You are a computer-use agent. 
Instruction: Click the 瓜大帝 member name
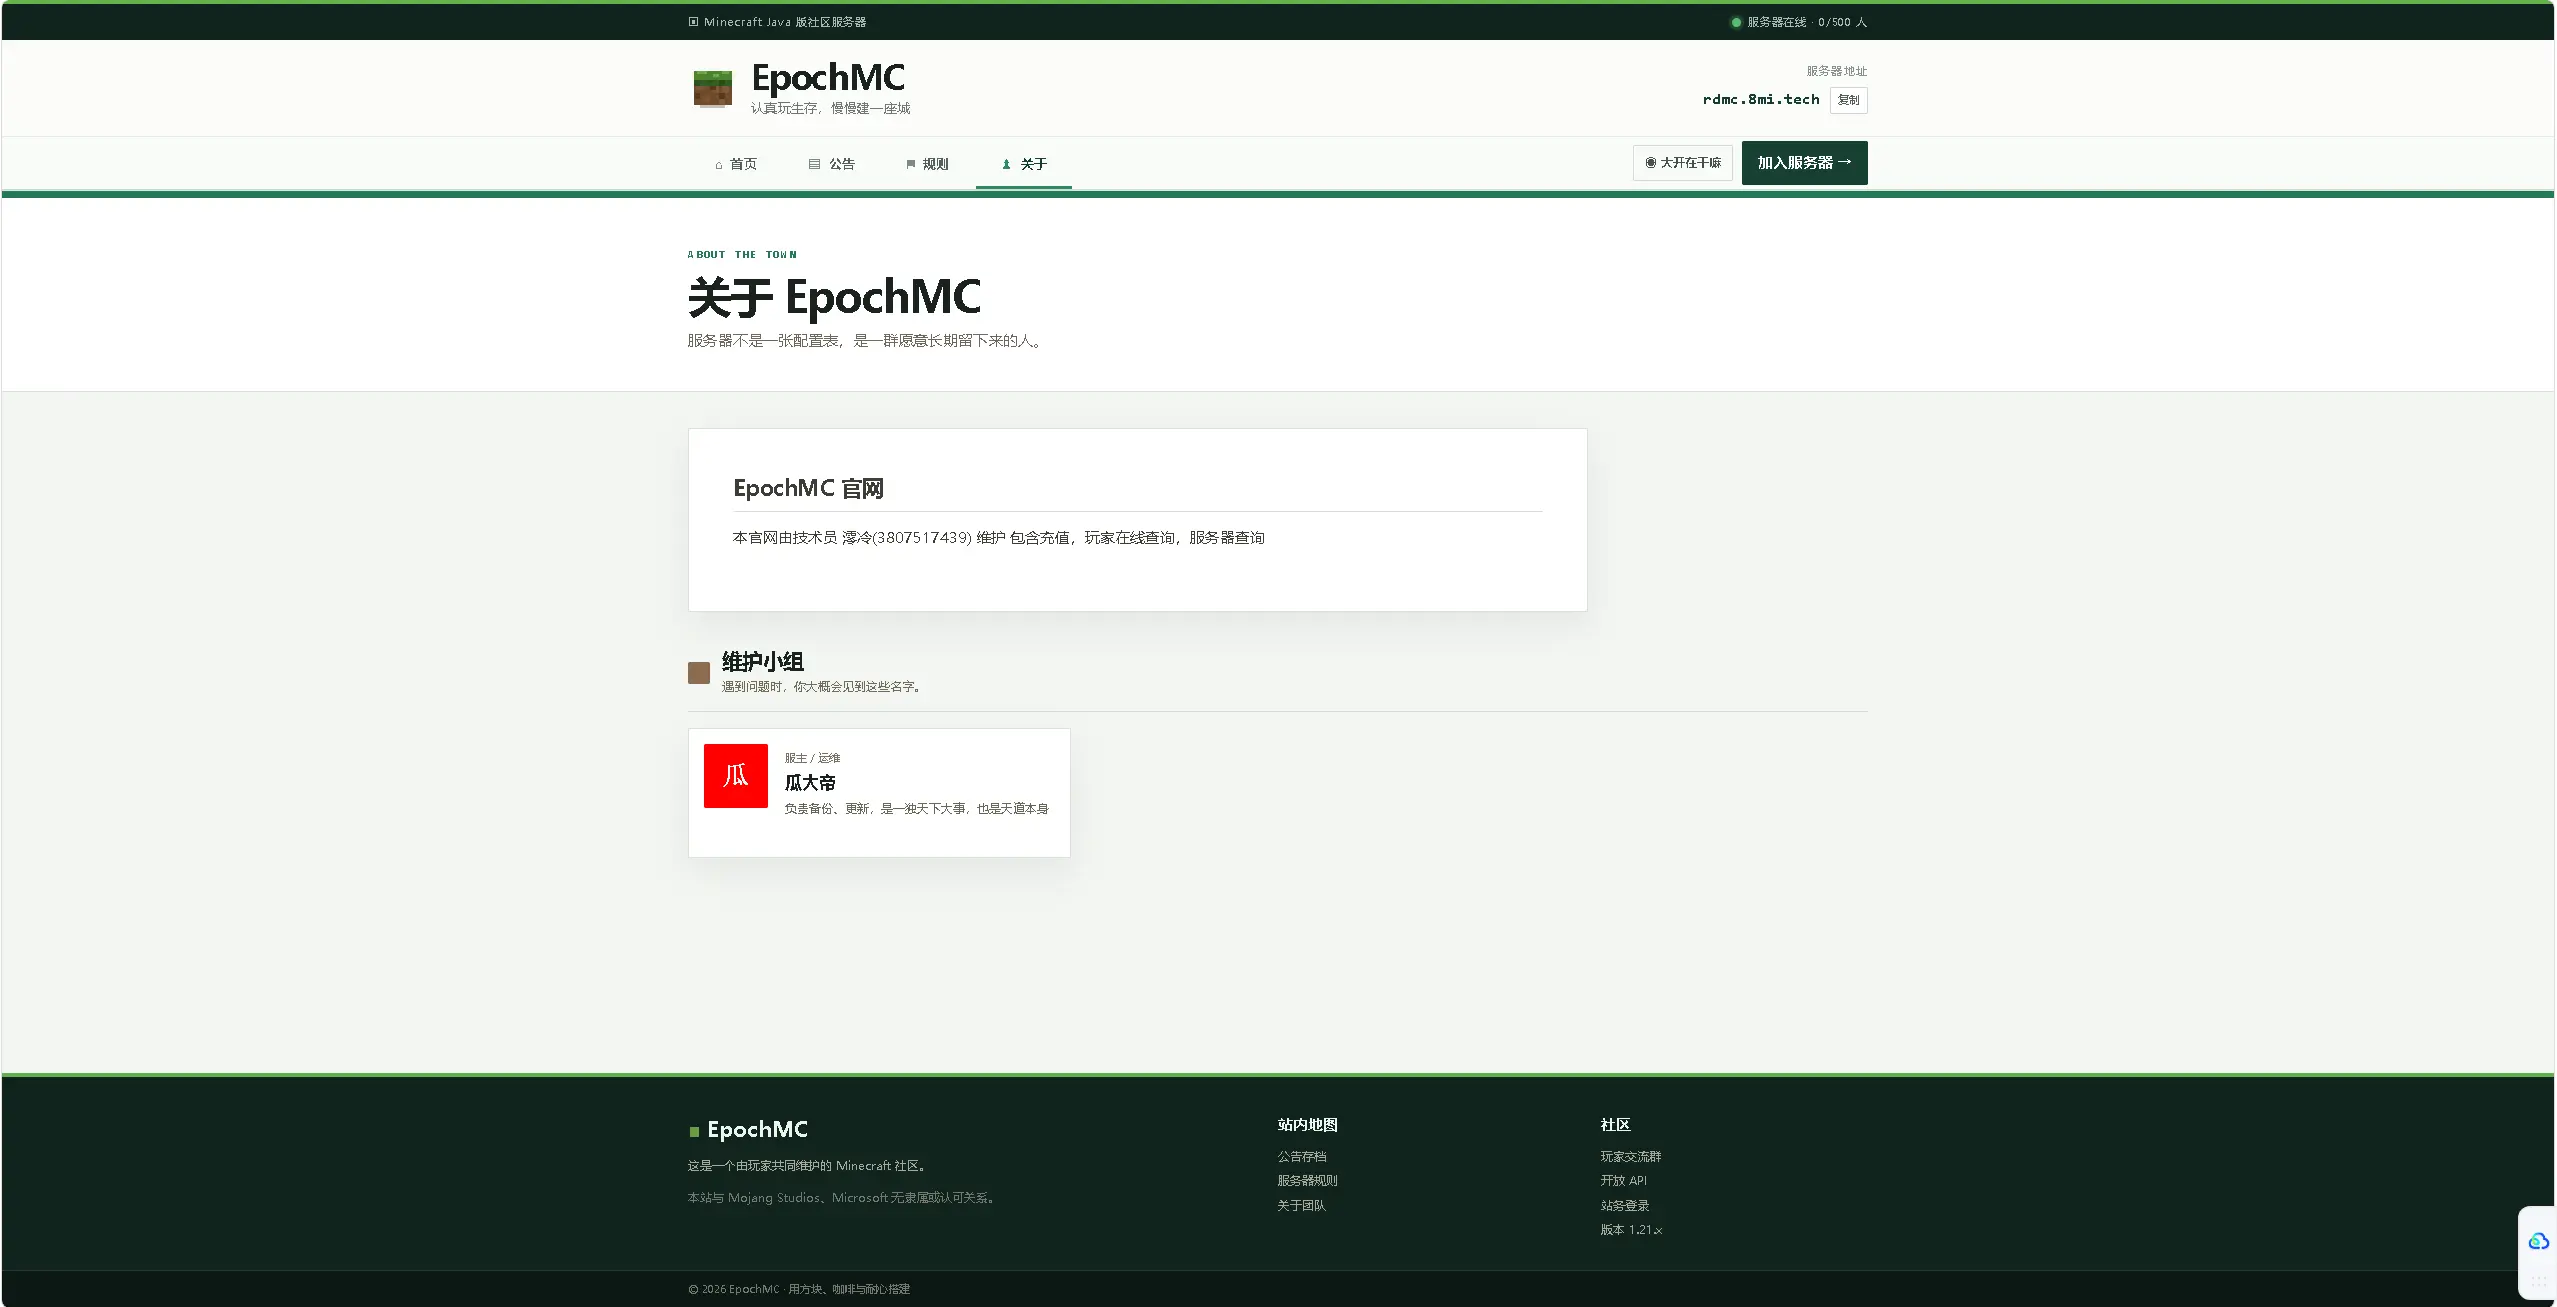pyautogui.click(x=810, y=783)
